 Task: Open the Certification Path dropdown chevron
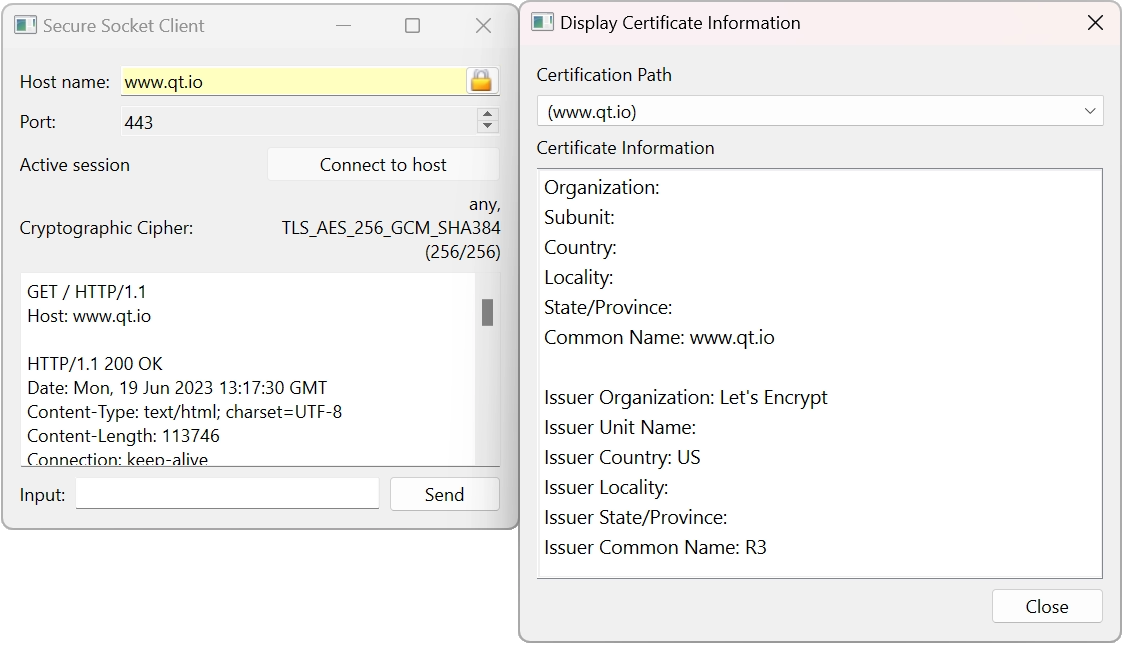(x=1090, y=111)
